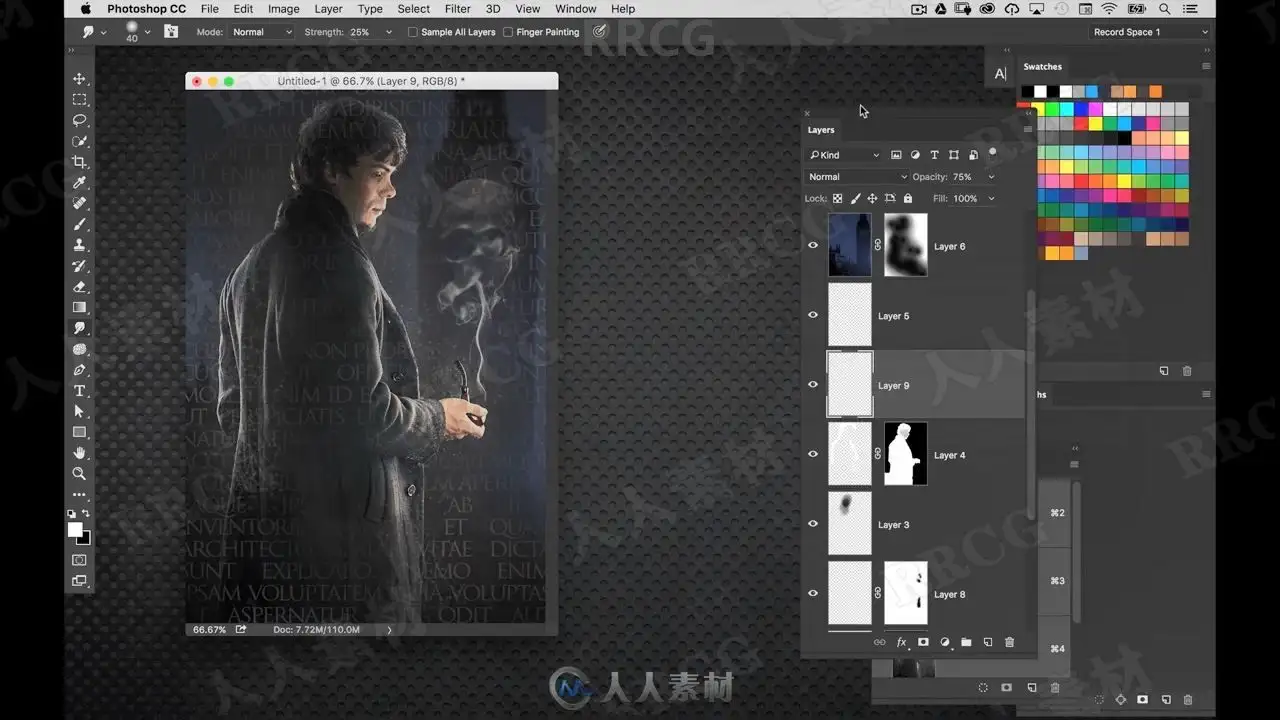This screenshot has width=1280, height=720.
Task: Select the Clone Stamp tool
Action: (79, 245)
